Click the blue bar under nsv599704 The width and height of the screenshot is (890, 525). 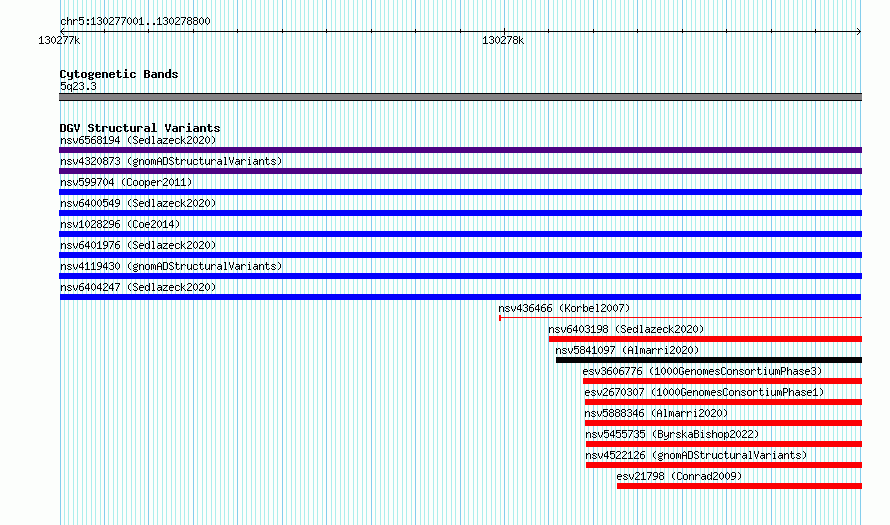(x=460, y=192)
